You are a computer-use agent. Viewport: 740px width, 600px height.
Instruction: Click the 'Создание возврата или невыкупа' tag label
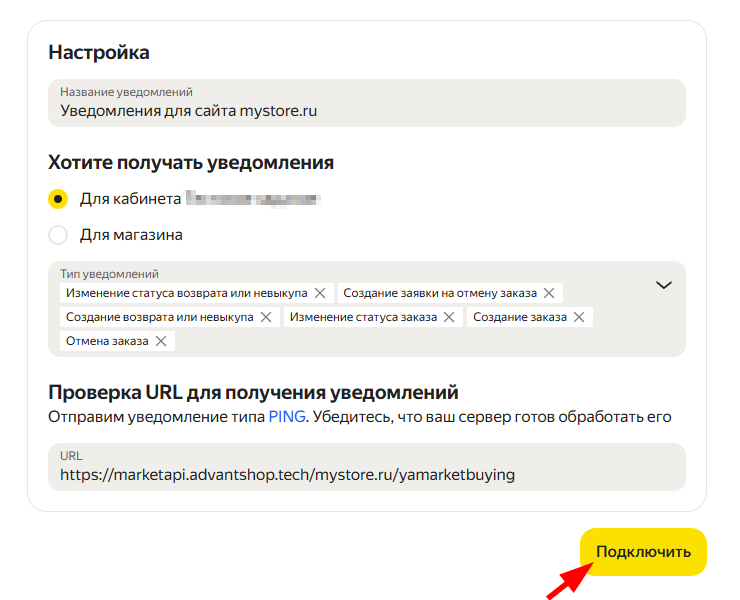(159, 317)
